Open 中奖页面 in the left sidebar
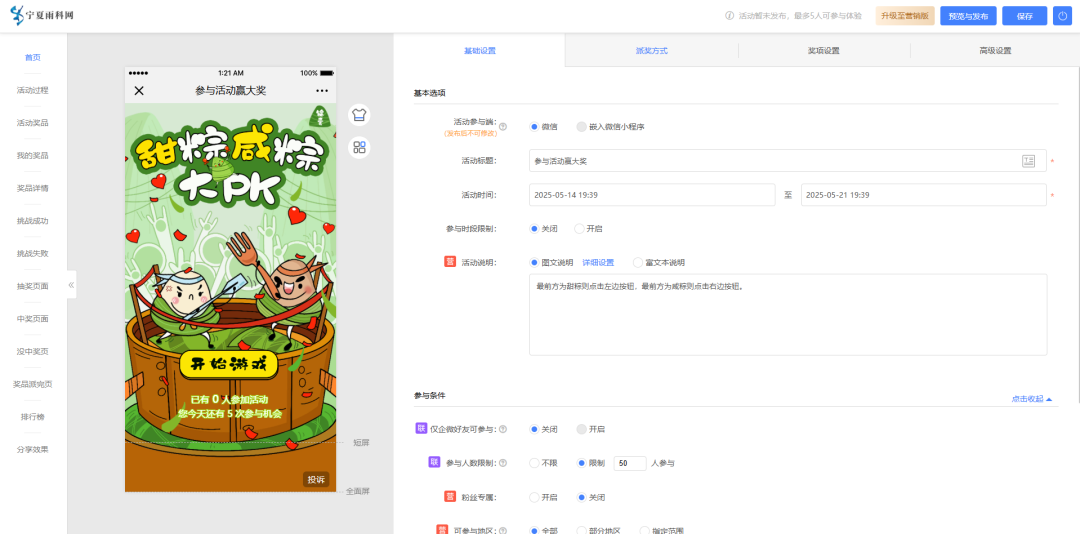 [33, 319]
